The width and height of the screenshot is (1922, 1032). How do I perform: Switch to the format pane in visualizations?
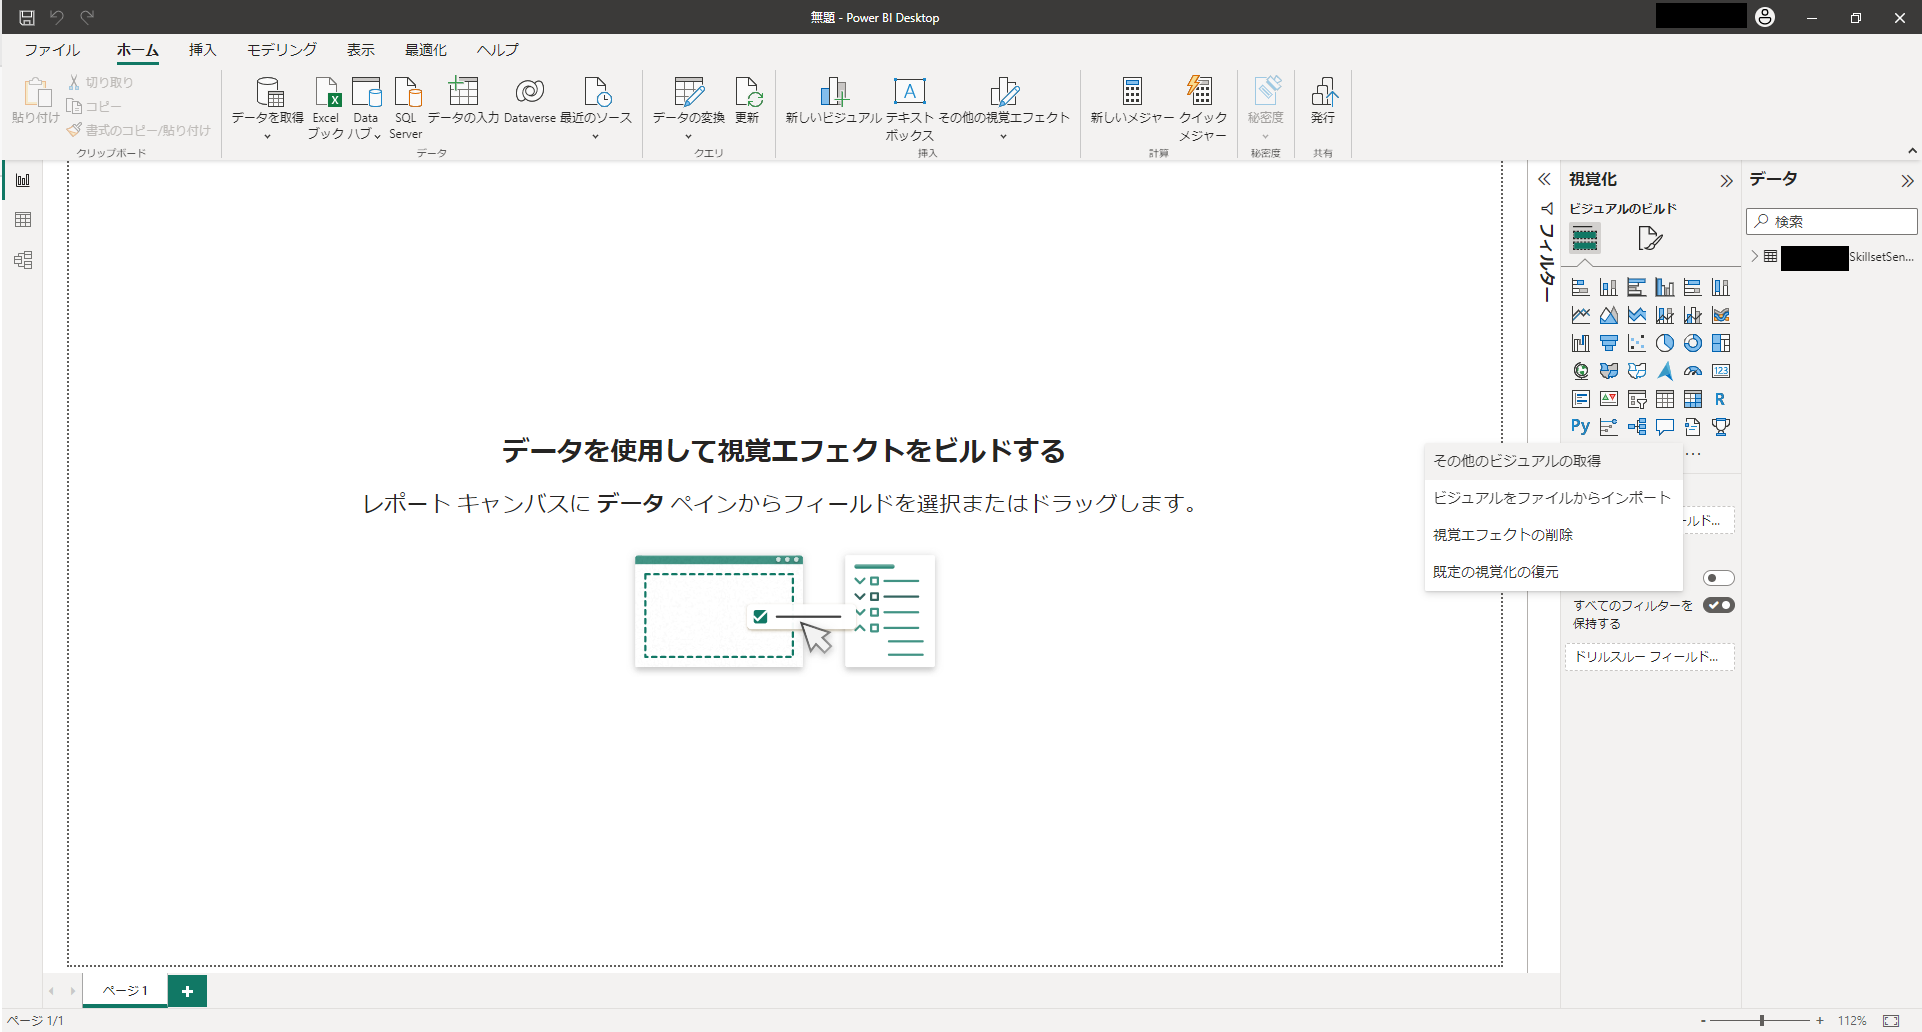[1650, 238]
